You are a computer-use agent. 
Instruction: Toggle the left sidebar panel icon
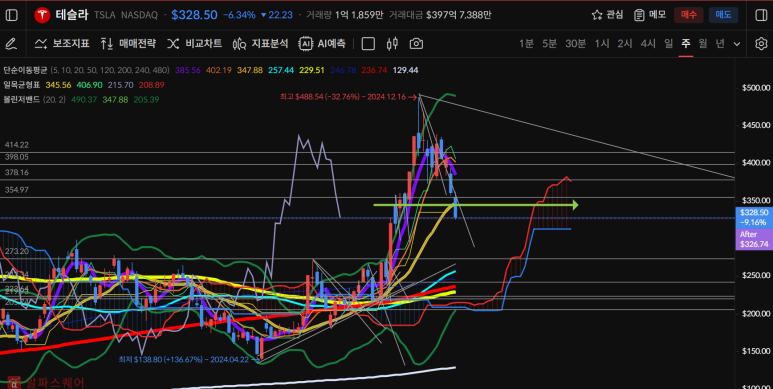pyautogui.click(x=11, y=15)
